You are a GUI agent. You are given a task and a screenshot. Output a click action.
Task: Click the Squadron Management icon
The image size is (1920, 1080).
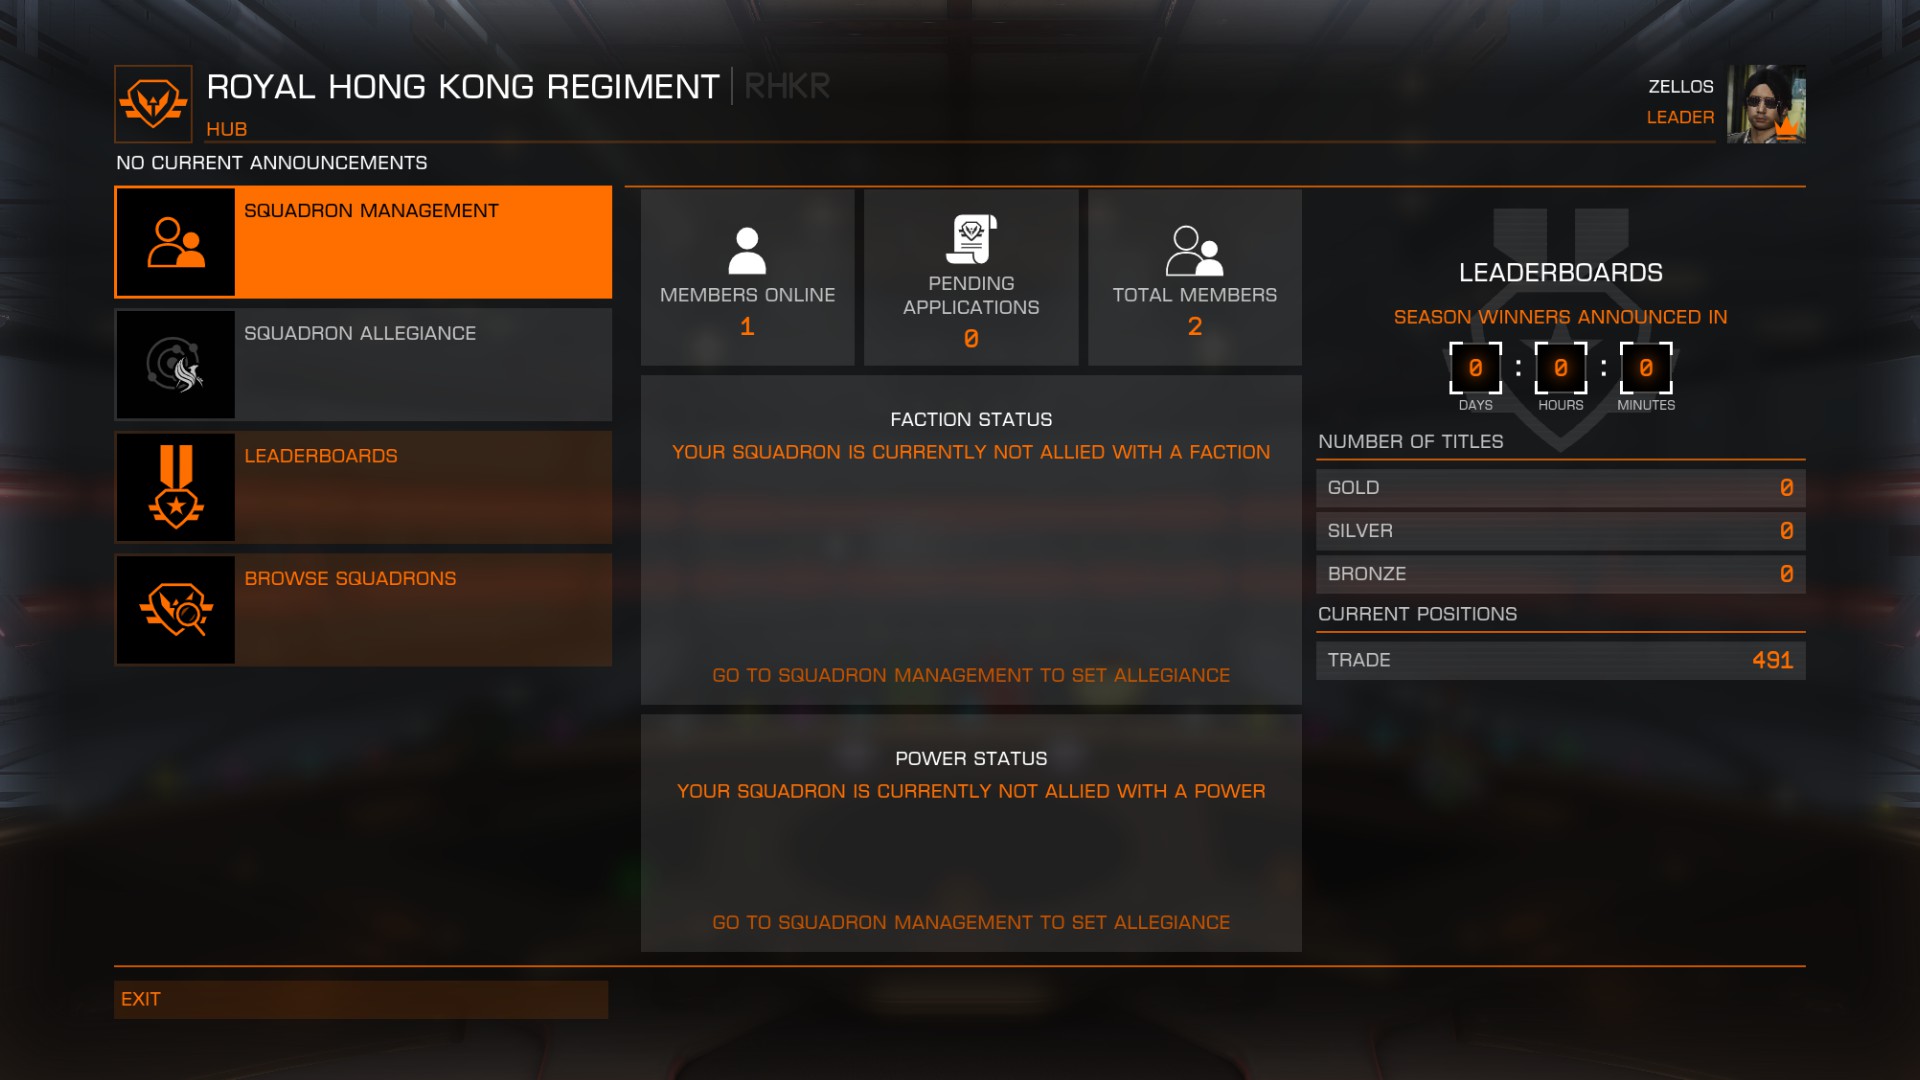(x=173, y=241)
